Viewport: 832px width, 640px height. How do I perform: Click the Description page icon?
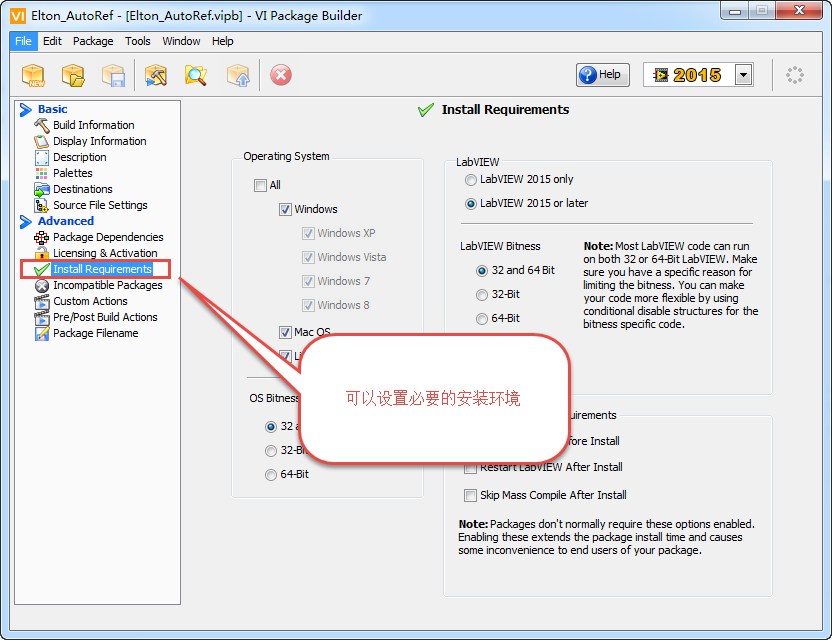(x=41, y=157)
